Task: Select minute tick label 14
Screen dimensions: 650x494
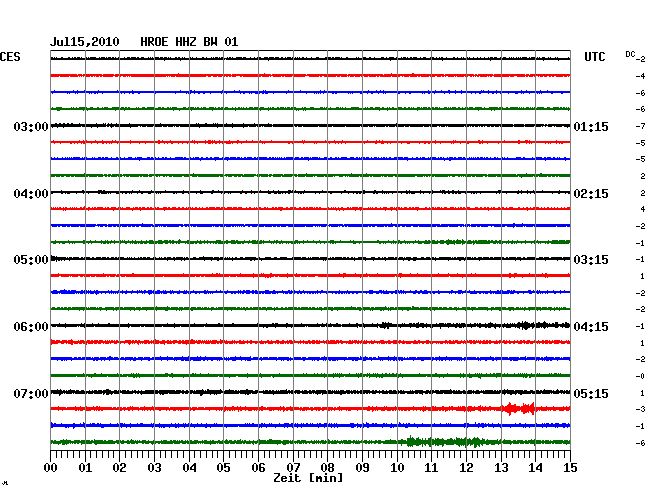Action: pyautogui.click(x=535, y=467)
